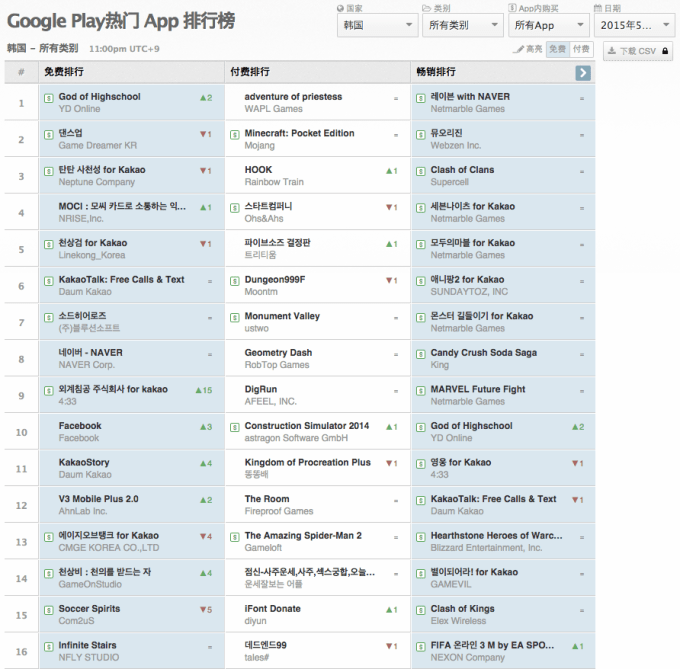Click purchase icon beside Construction Simulator 2014

pos(235,428)
